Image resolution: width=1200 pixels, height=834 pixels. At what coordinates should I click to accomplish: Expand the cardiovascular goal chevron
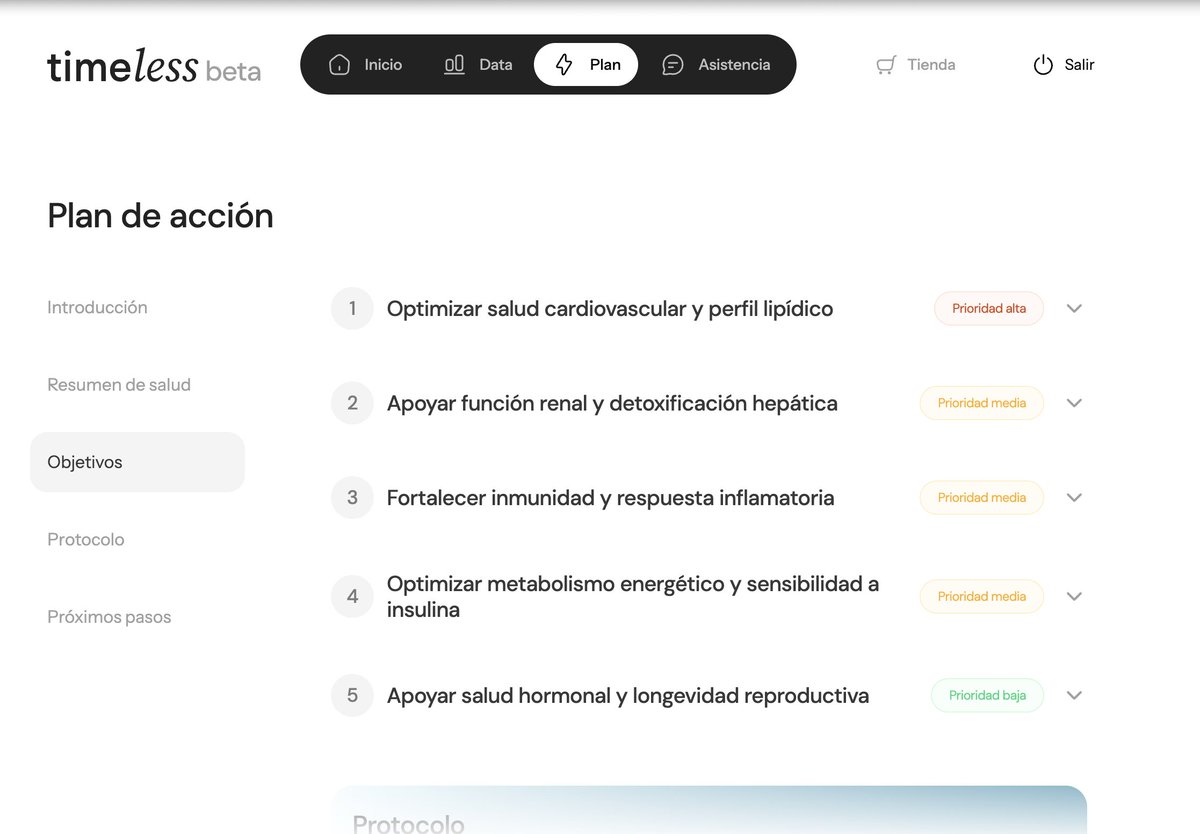[x=1074, y=309]
